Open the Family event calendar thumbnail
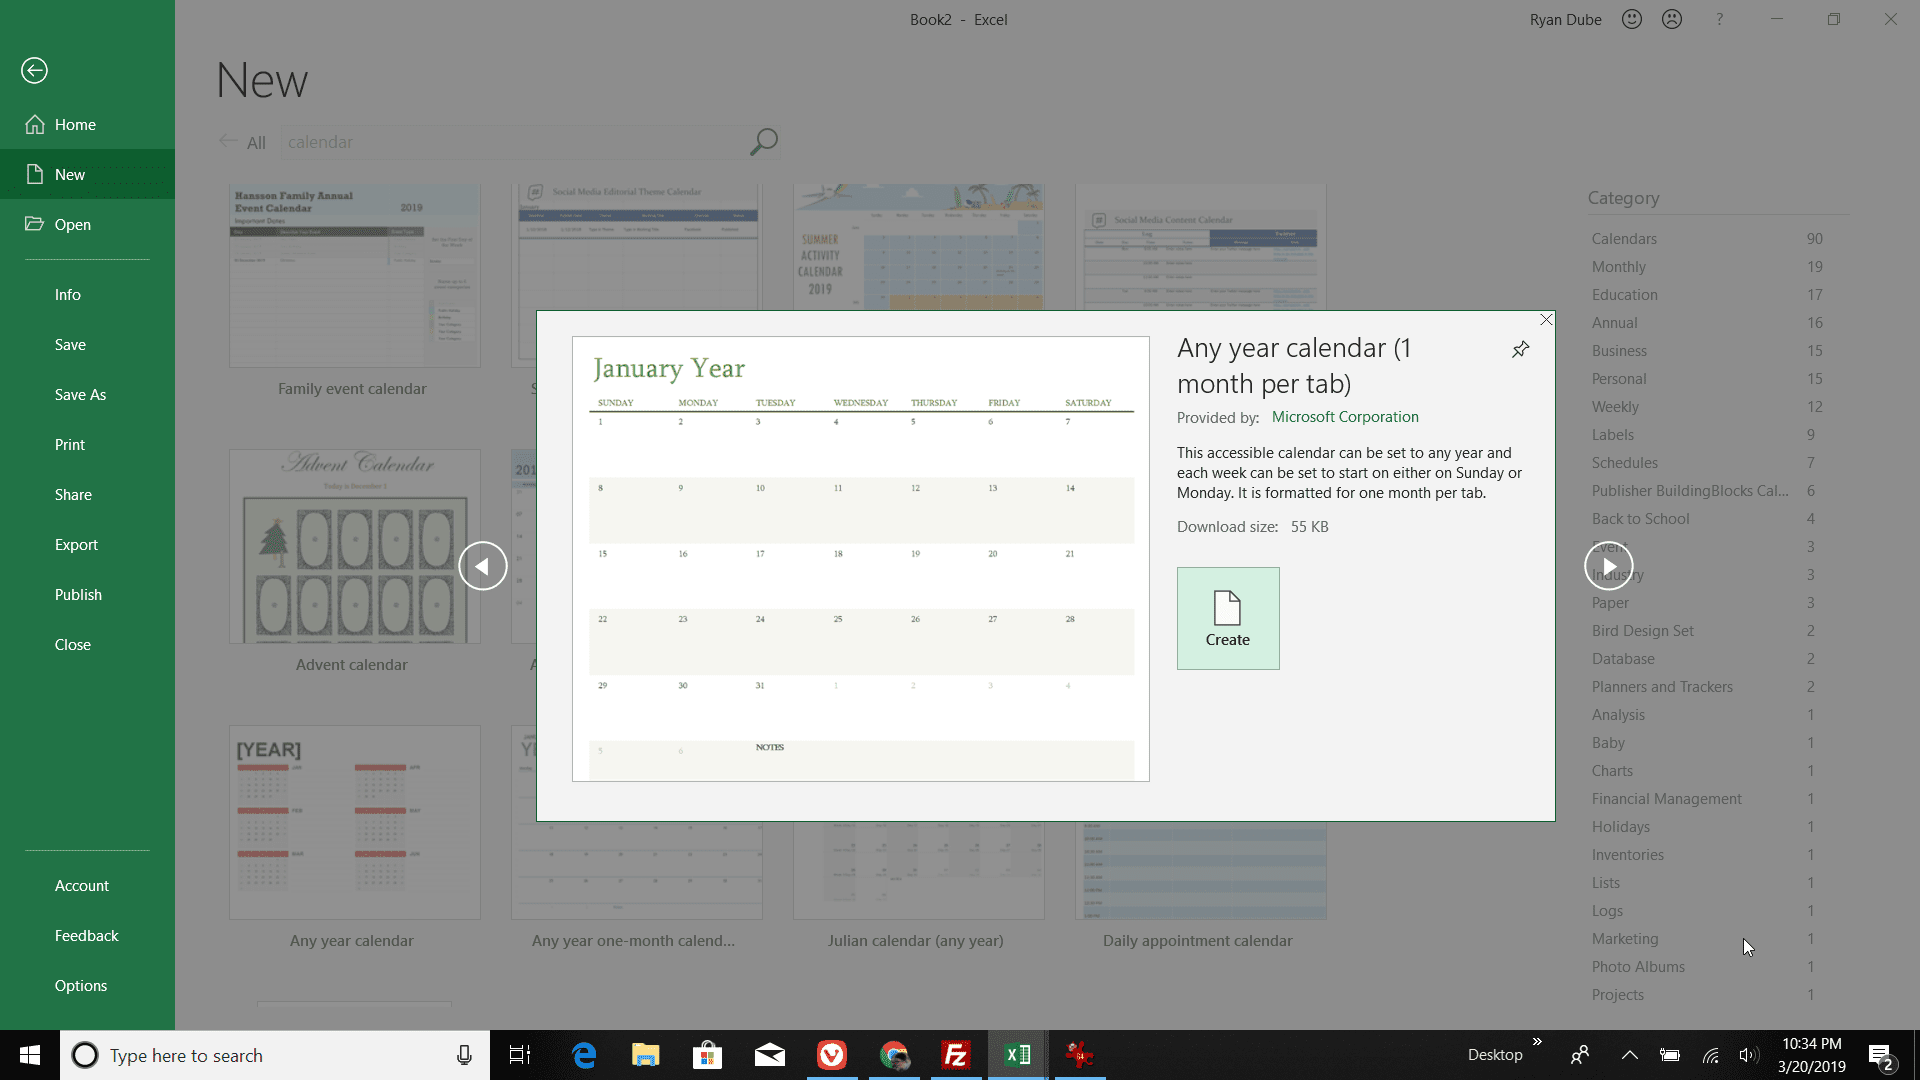1920x1080 pixels. [x=354, y=275]
